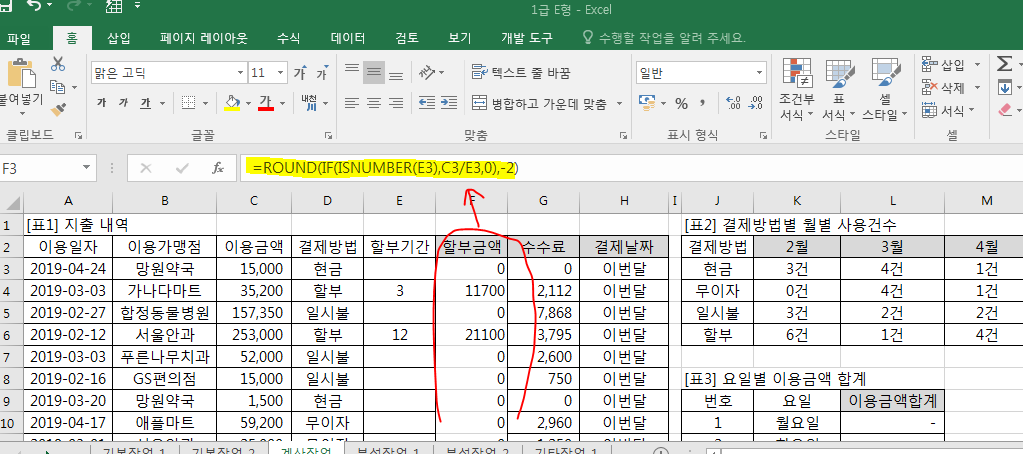The image size is (1023, 454).
Task: Click the Cut scissors icon
Action: [58, 64]
